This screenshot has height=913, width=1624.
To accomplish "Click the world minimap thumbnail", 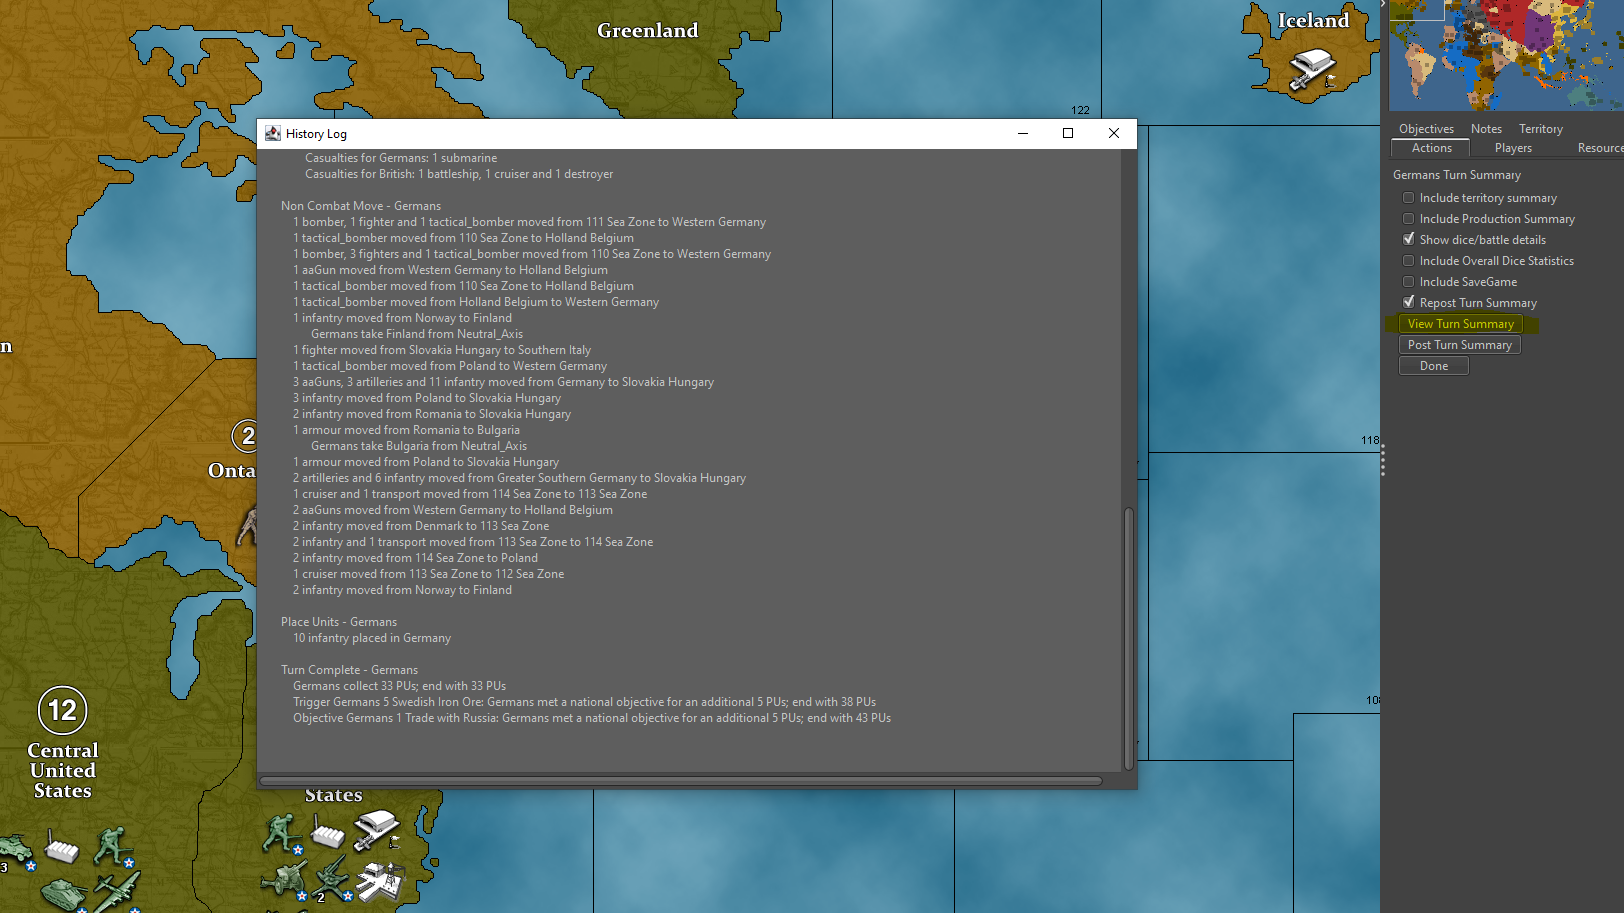I will click(1505, 55).
